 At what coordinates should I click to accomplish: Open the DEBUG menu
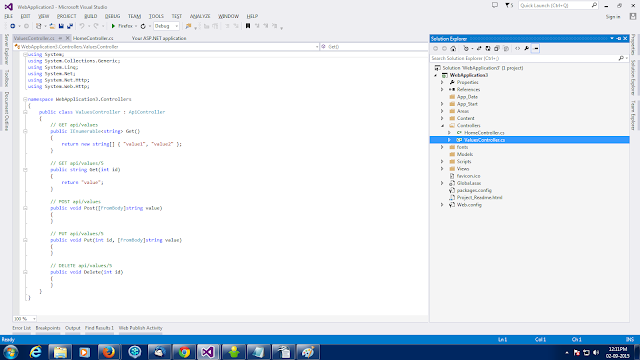pos(112,16)
